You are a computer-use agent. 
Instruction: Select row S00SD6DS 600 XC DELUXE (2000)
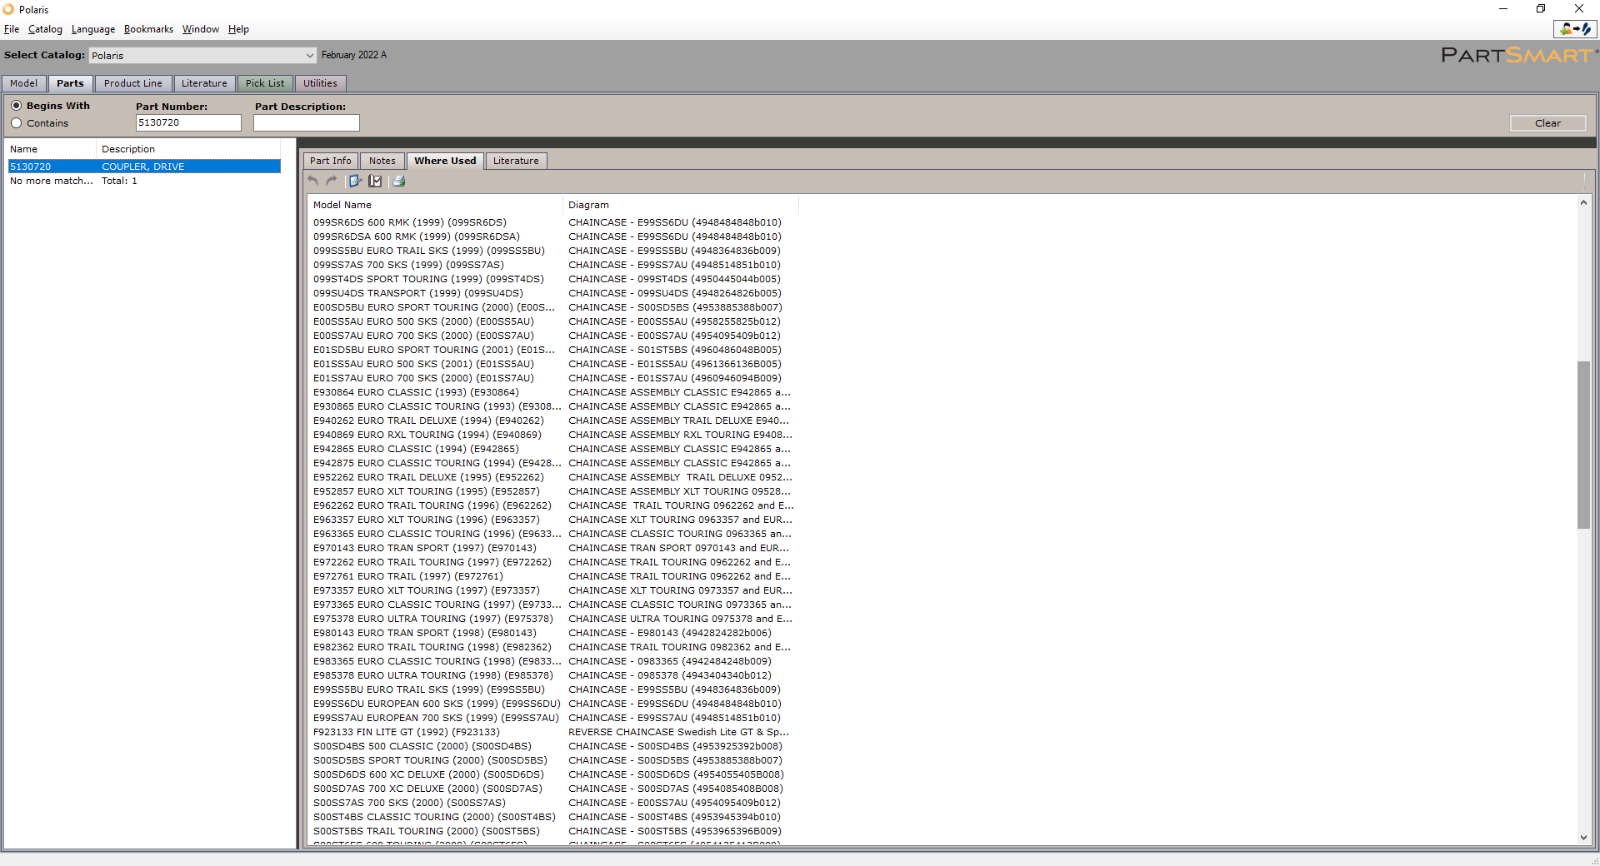[428, 774]
